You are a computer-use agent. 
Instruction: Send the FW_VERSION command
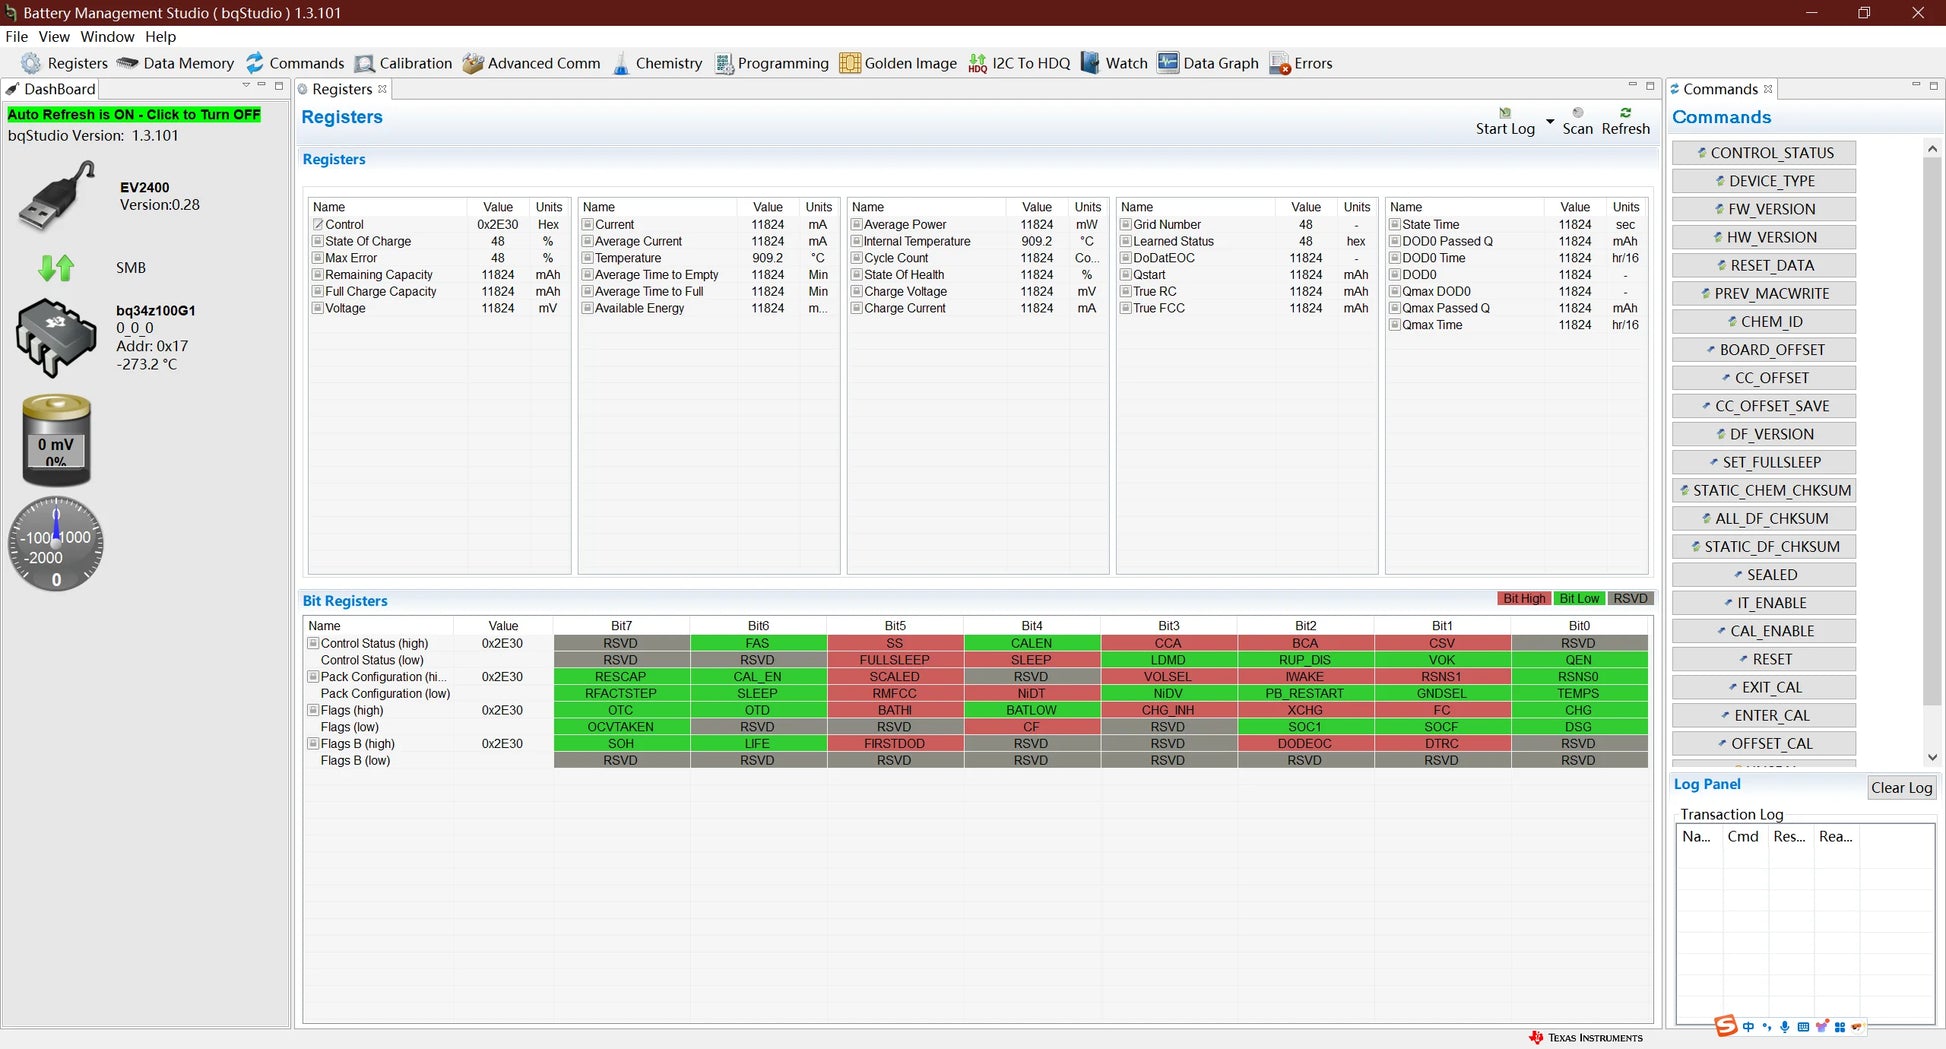tap(1764, 209)
